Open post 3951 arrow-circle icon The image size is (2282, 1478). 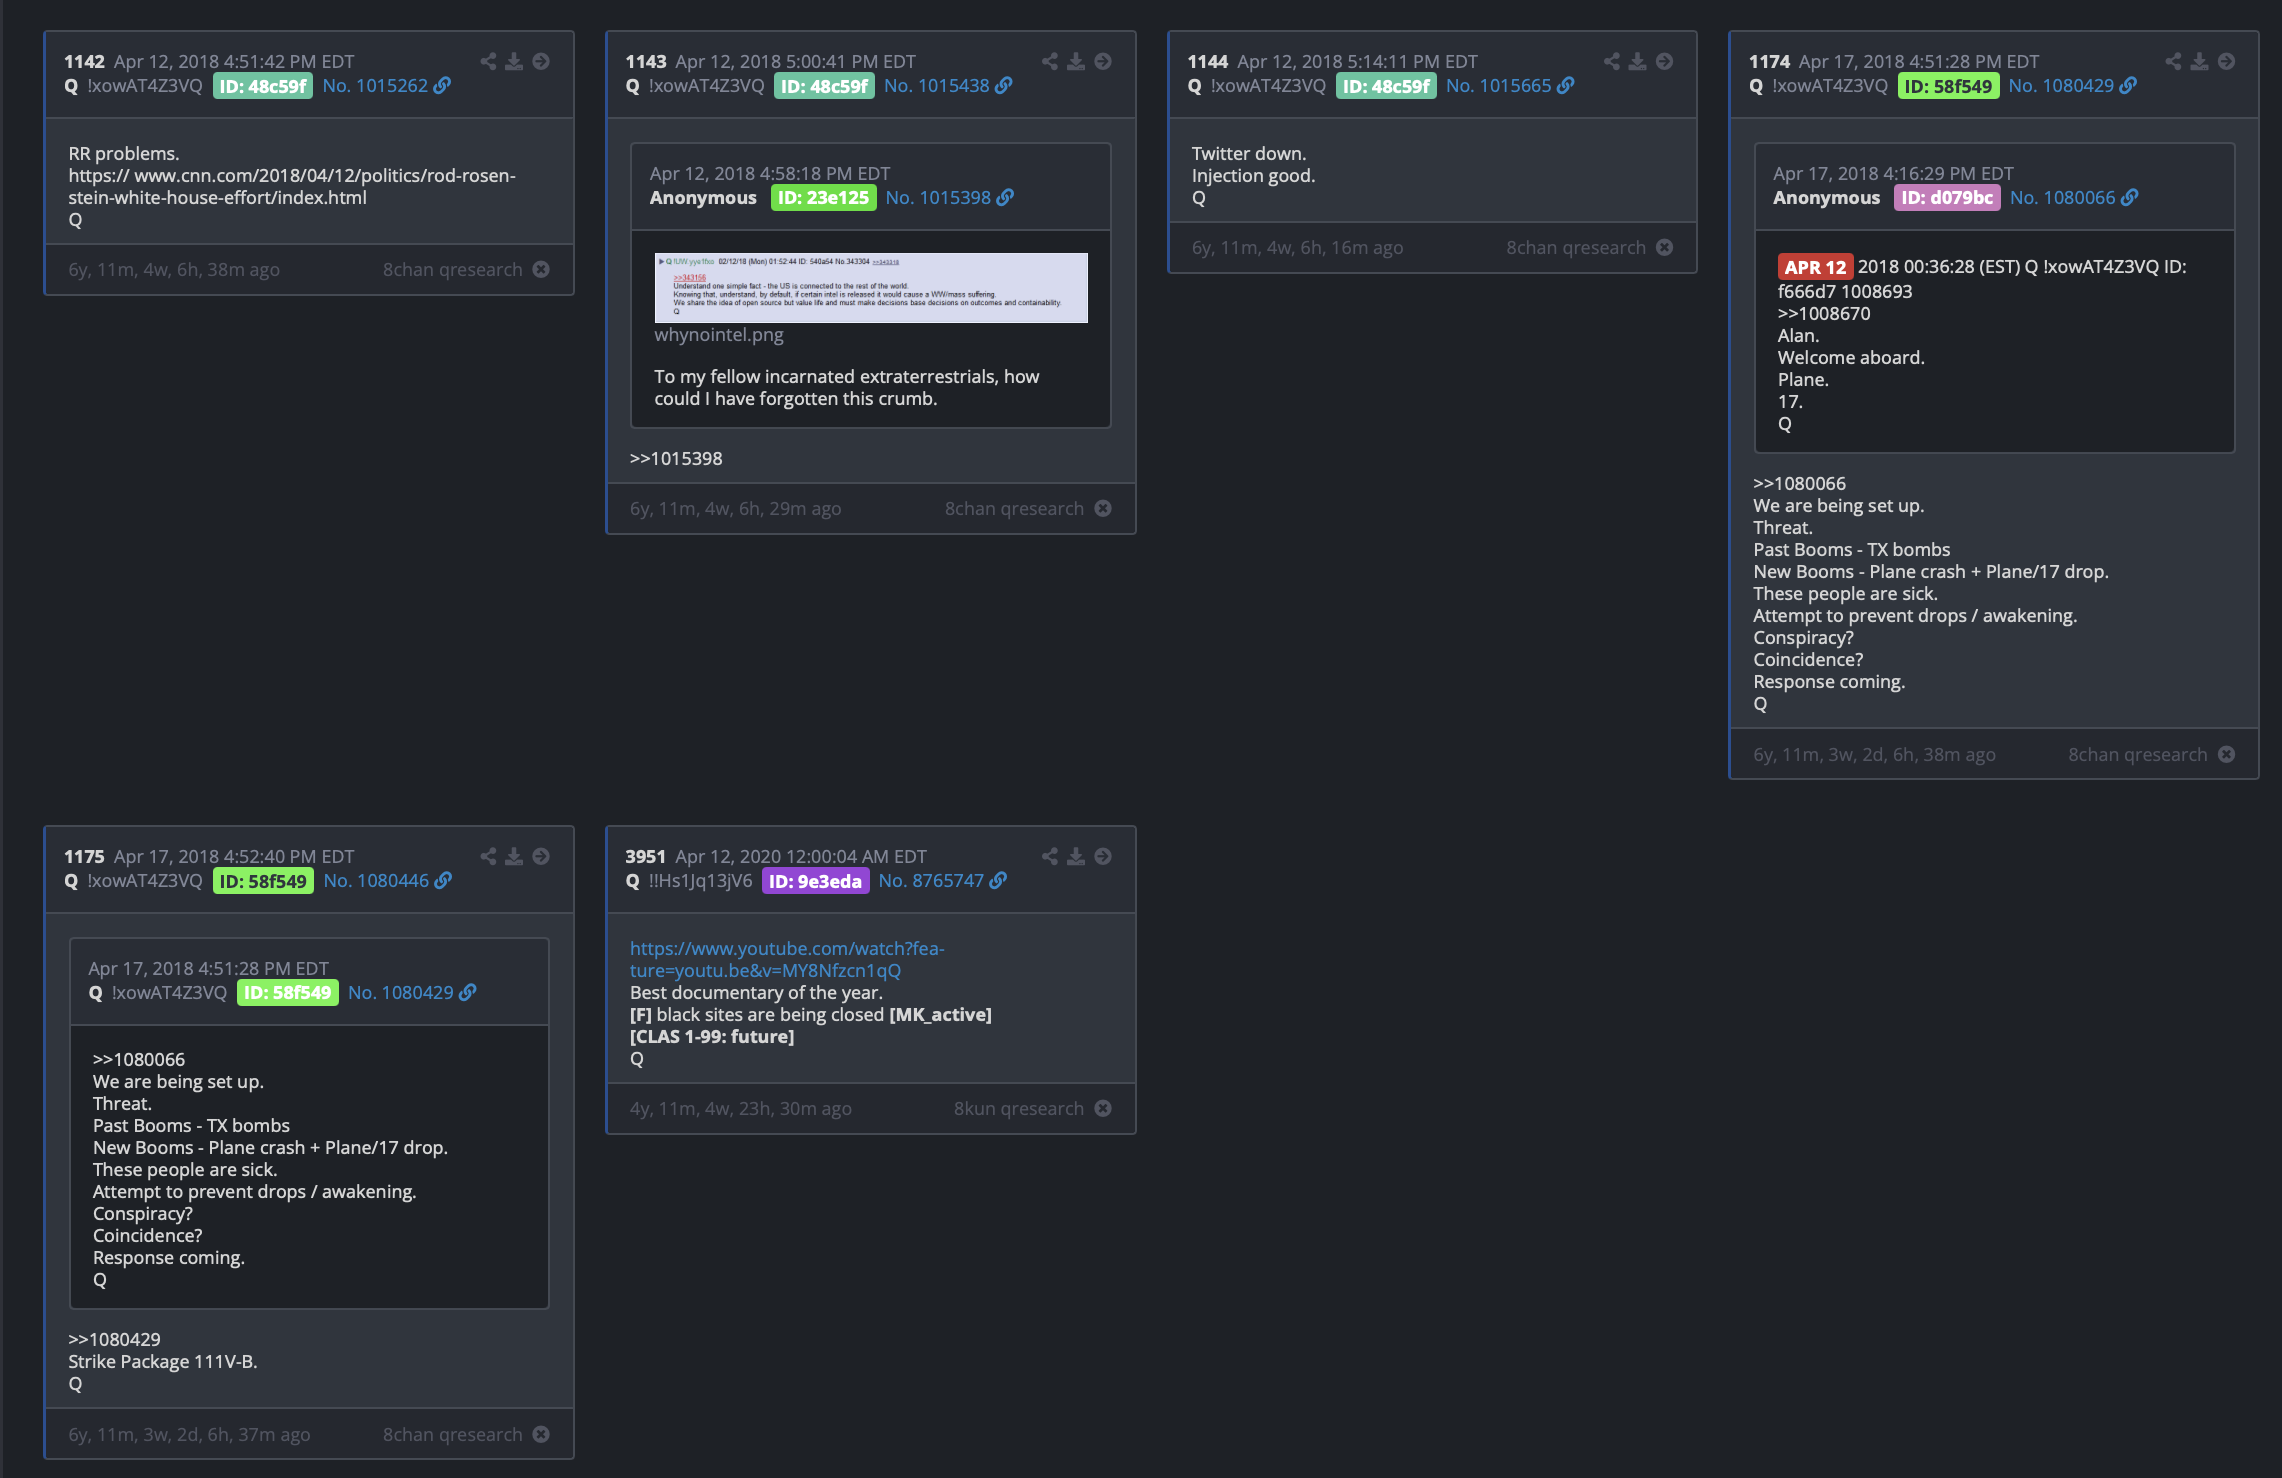click(x=1103, y=856)
